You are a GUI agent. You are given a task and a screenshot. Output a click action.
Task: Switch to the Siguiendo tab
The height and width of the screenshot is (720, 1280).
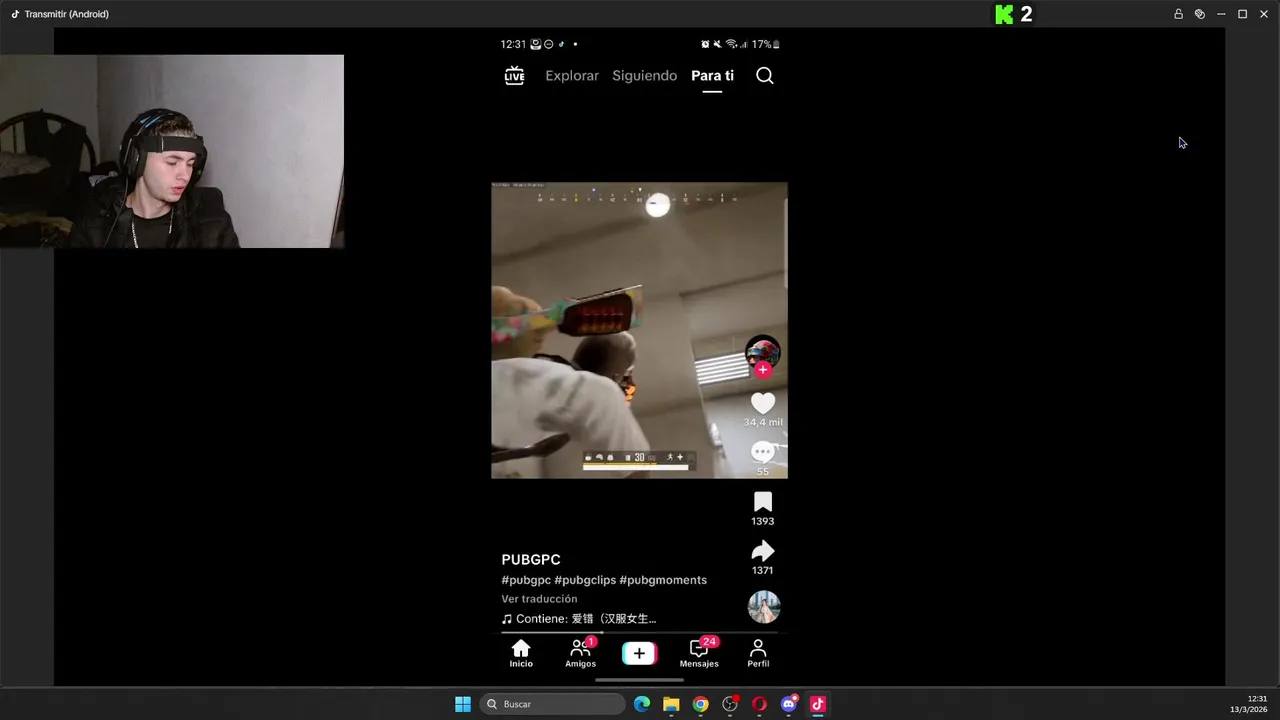click(644, 76)
